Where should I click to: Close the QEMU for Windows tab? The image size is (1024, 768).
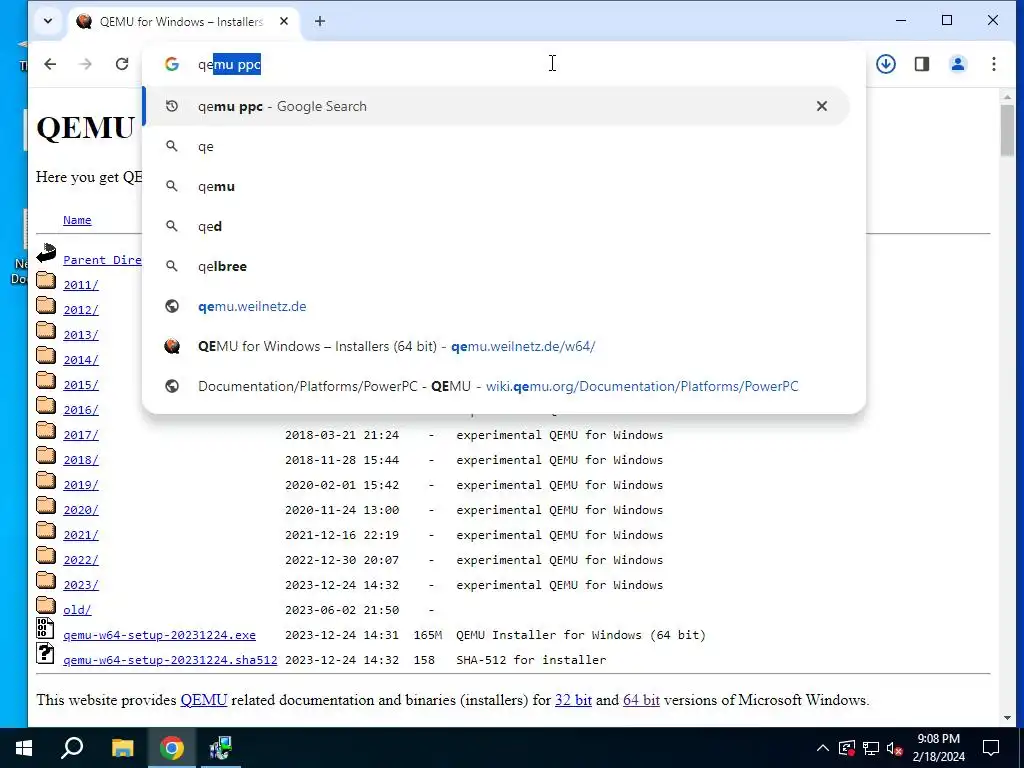click(283, 21)
